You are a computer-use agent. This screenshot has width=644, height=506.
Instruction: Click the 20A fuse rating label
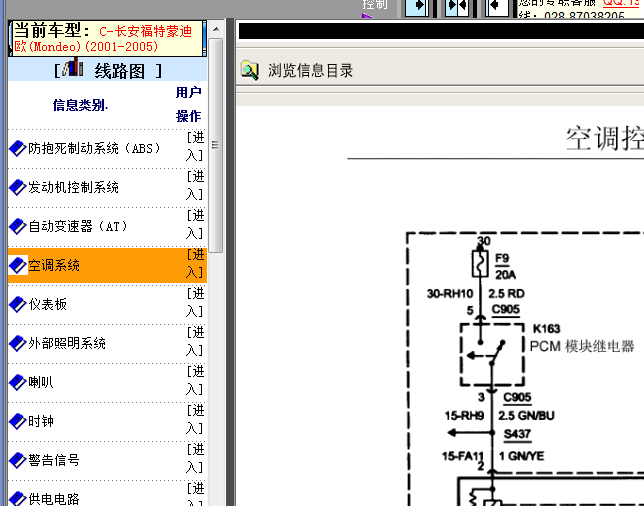(506, 274)
